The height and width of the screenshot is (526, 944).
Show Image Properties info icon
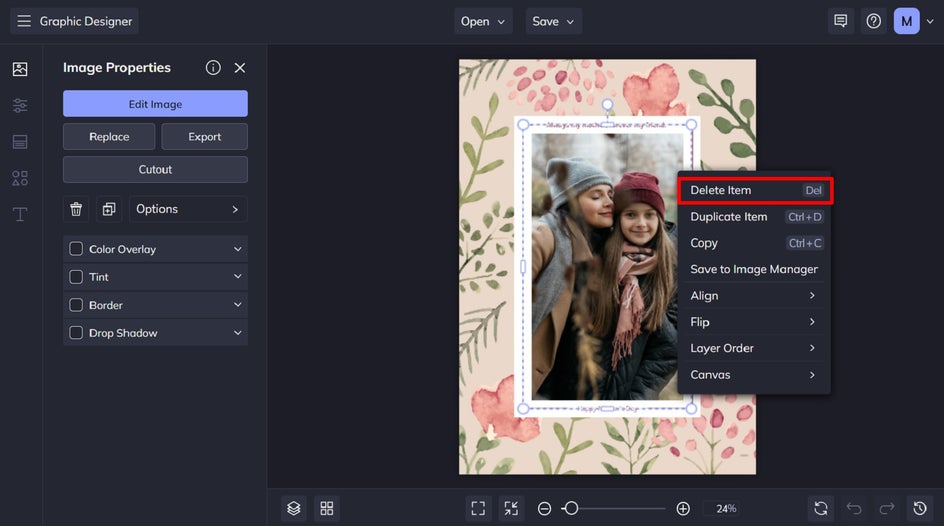coord(213,67)
